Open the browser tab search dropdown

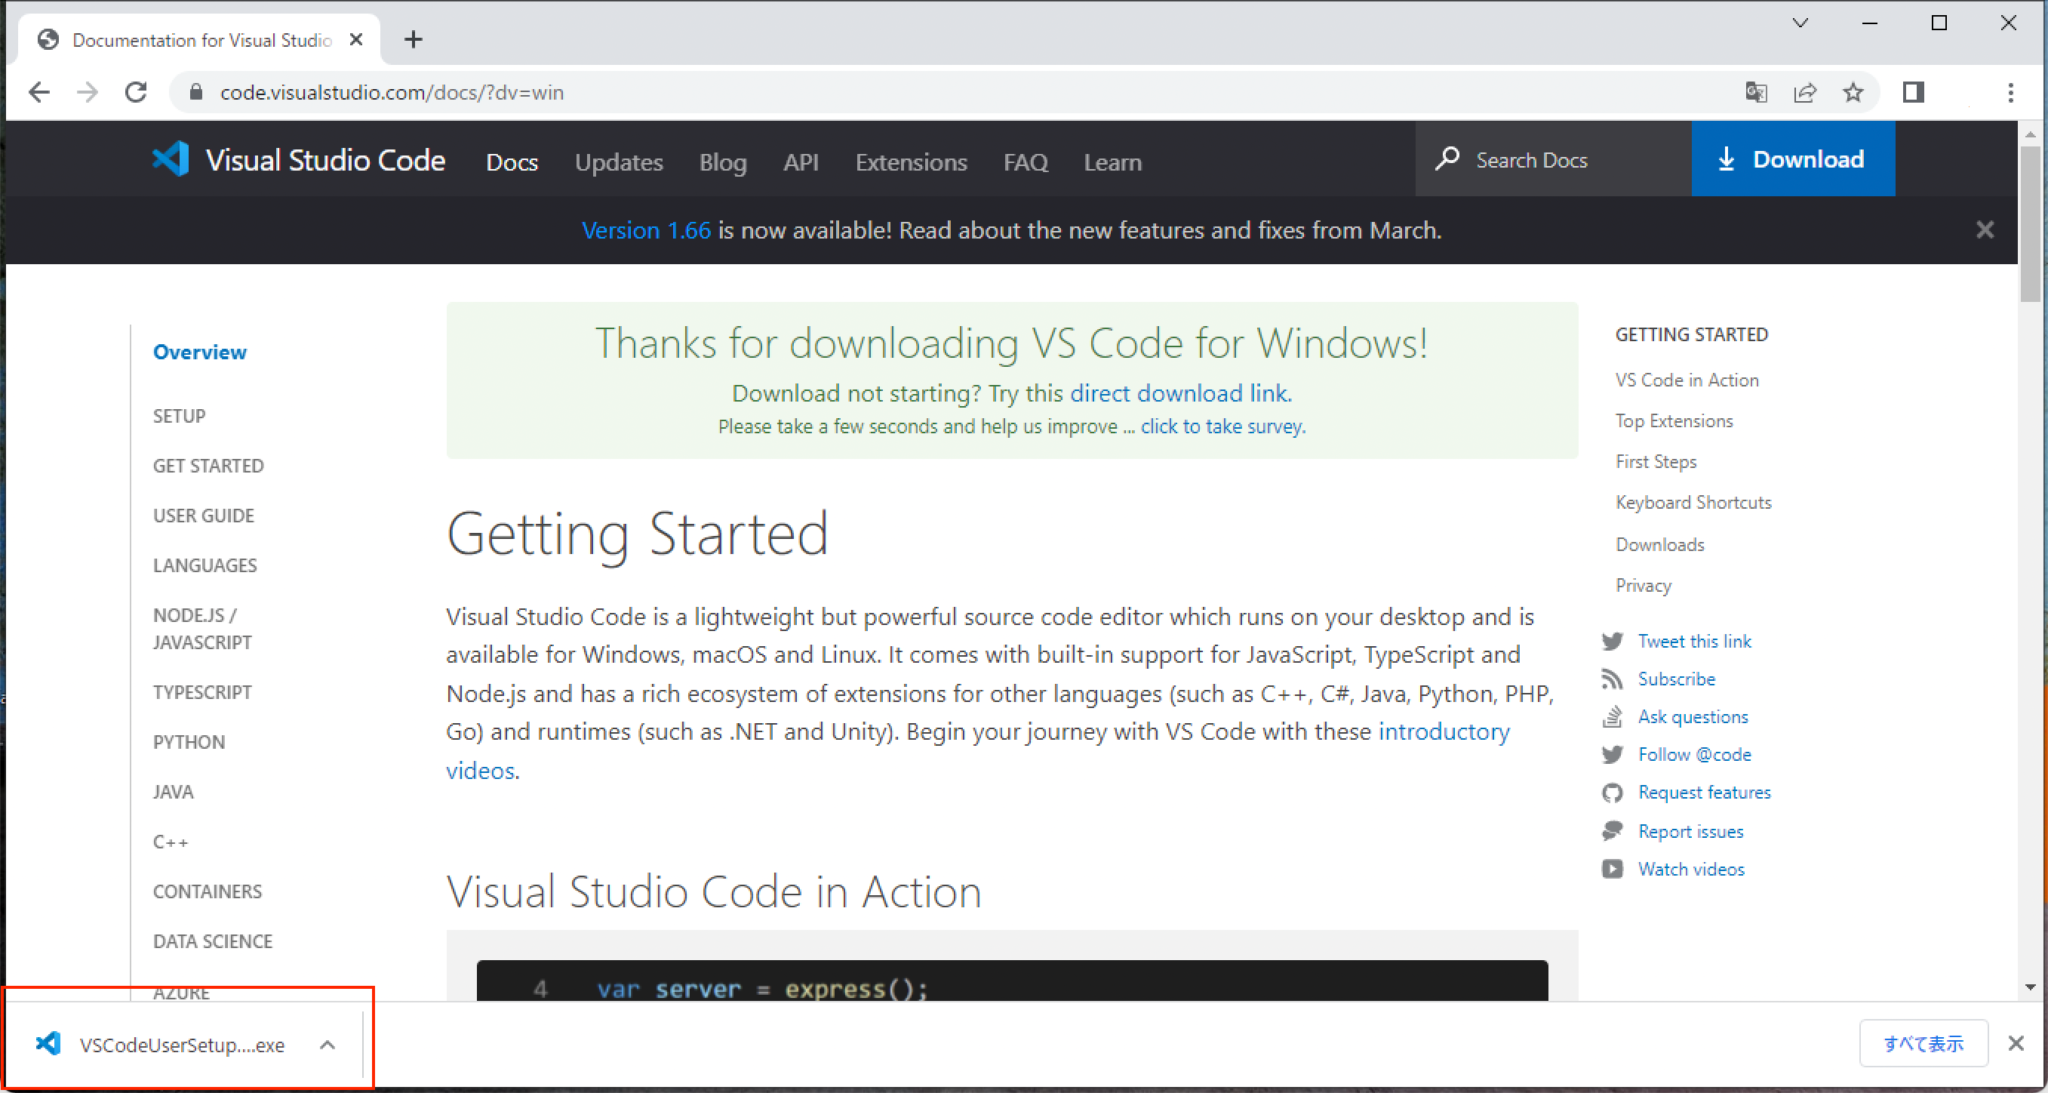point(1801,22)
